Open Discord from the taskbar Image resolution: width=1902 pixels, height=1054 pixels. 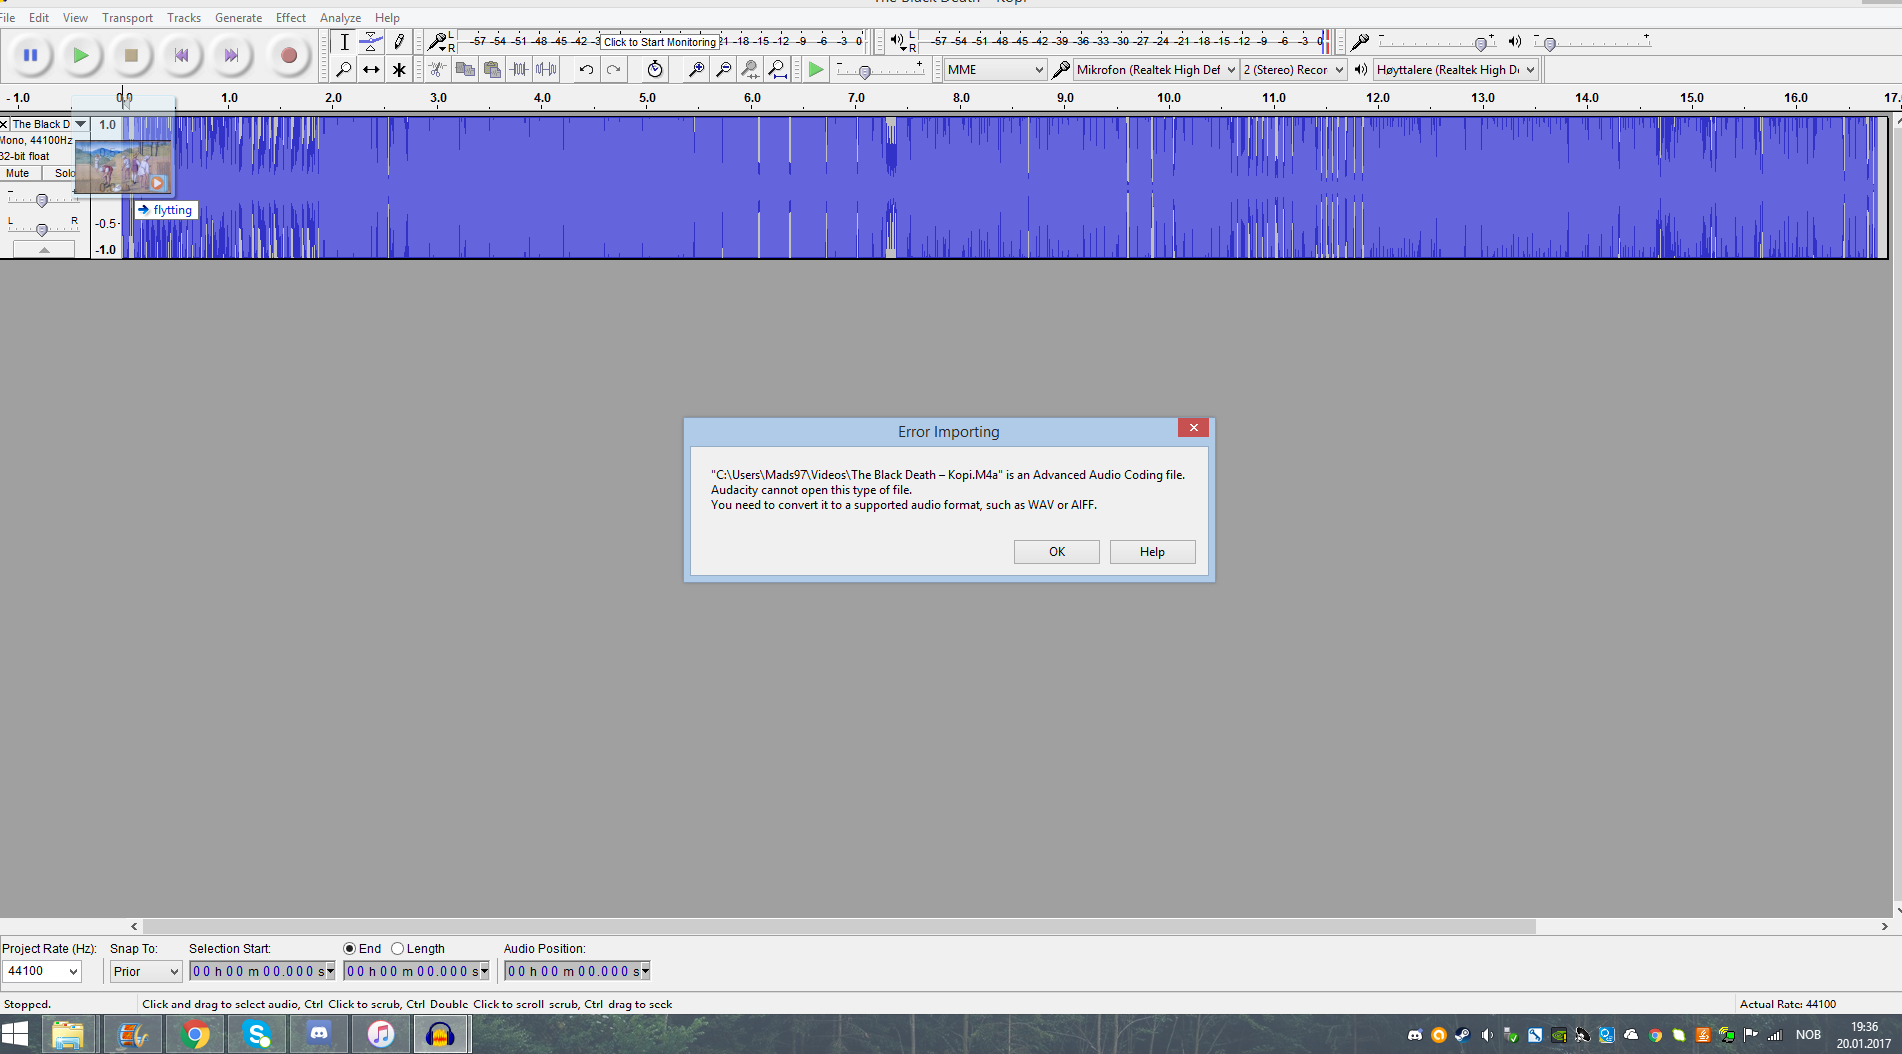coord(319,1034)
